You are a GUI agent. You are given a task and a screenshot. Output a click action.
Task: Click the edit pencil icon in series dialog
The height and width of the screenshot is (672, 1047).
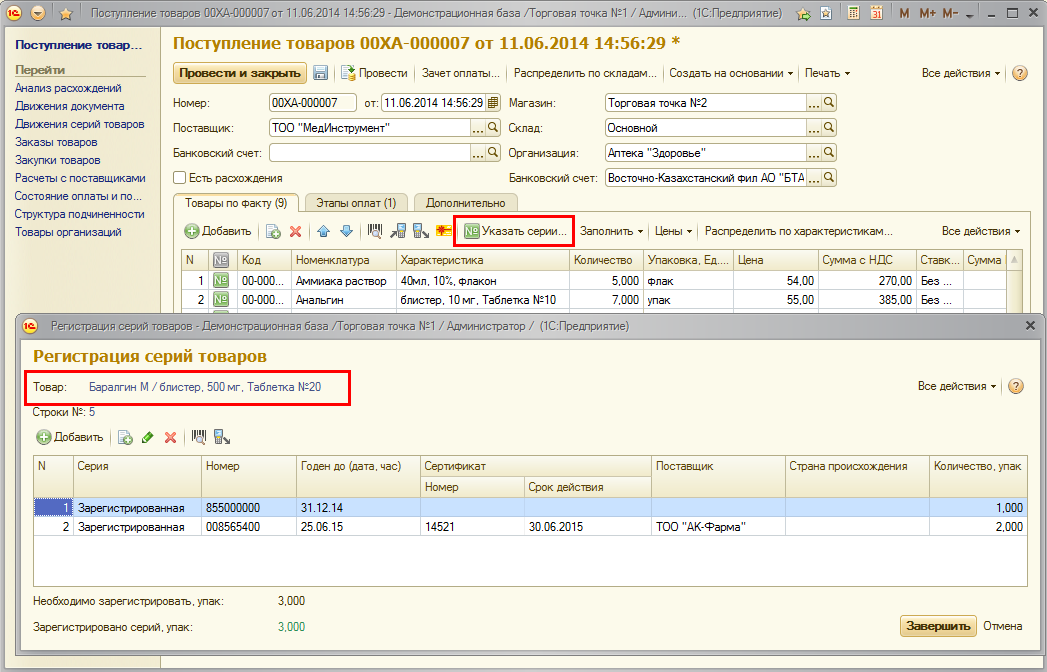[x=148, y=437]
